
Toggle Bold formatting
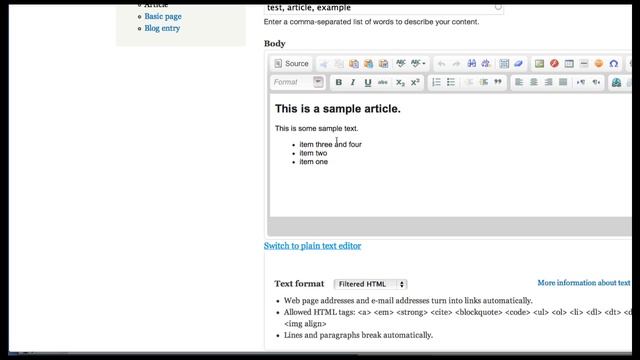pos(338,82)
